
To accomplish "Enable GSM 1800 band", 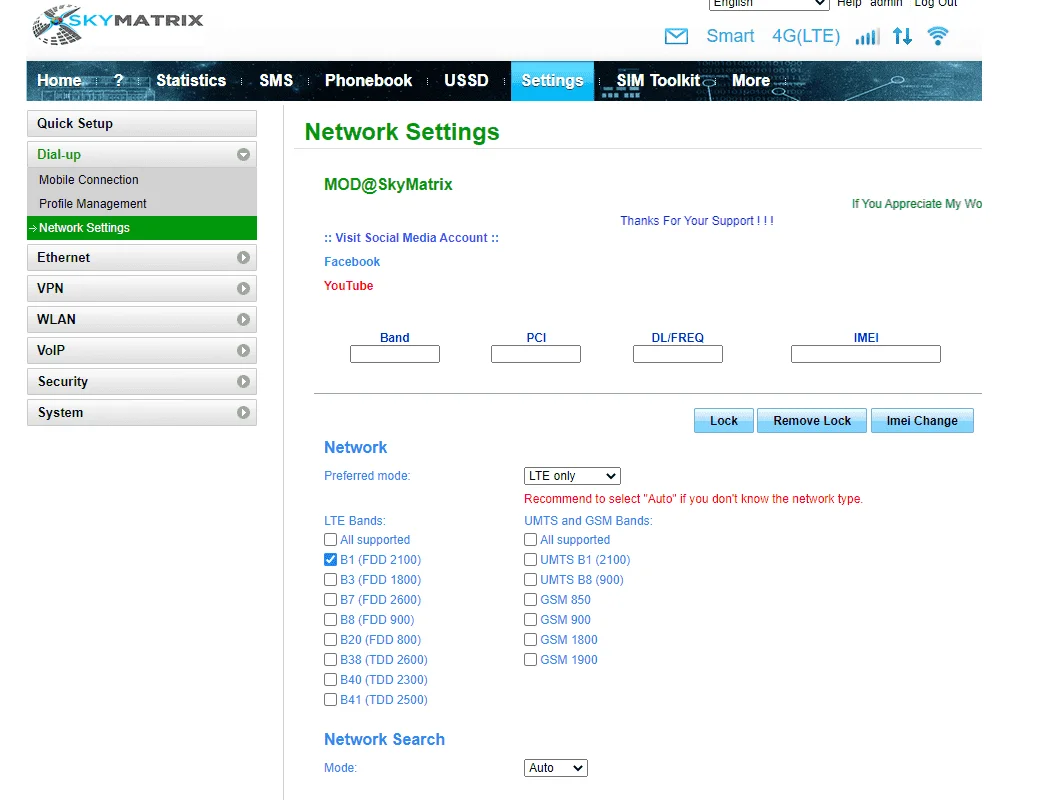I will [x=531, y=640].
